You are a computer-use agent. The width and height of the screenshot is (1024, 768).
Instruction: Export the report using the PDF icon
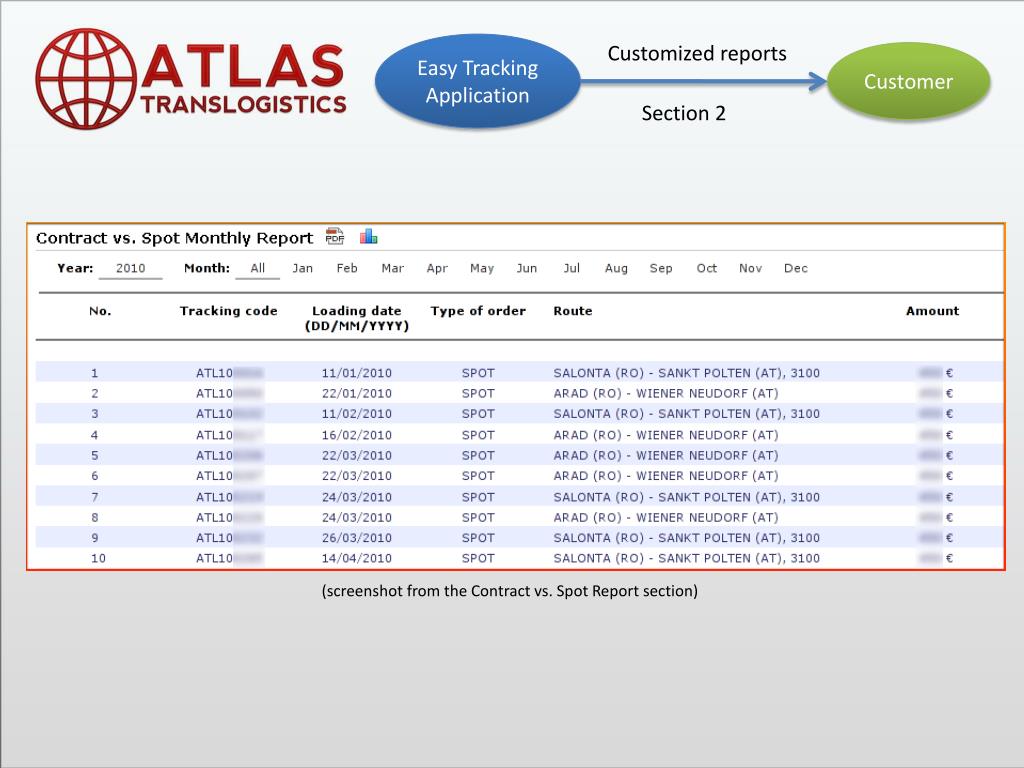pyautogui.click(x=335, y=236)
